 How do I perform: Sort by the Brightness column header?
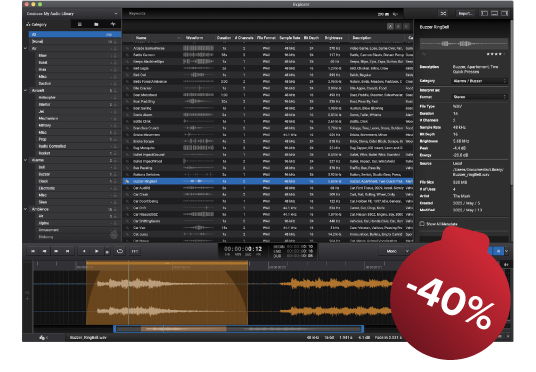point(334,38)
